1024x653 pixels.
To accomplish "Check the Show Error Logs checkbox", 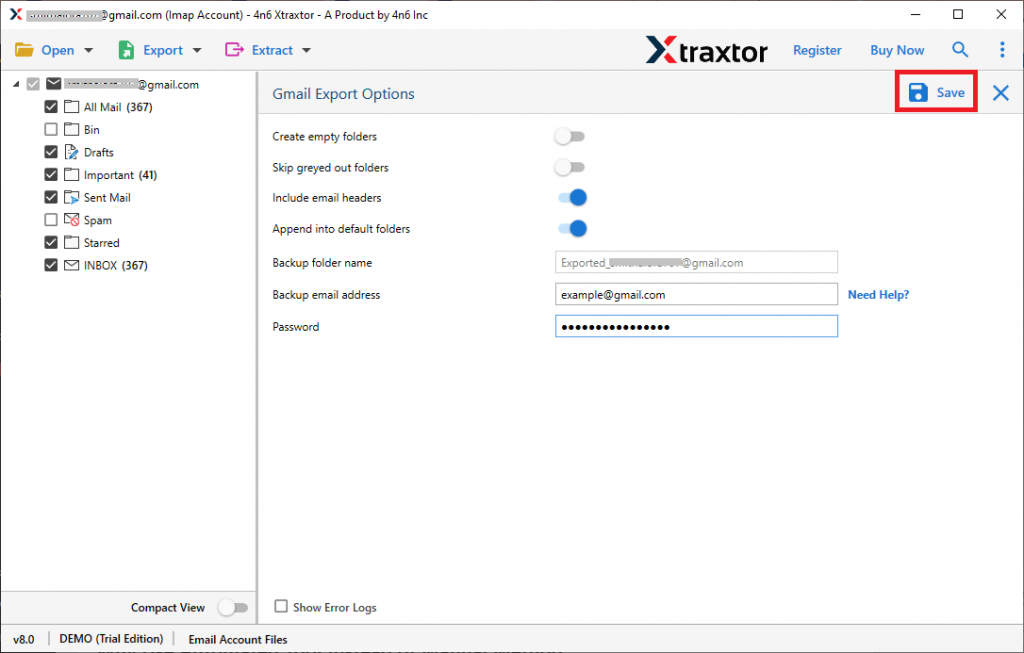I will [281, 607].
